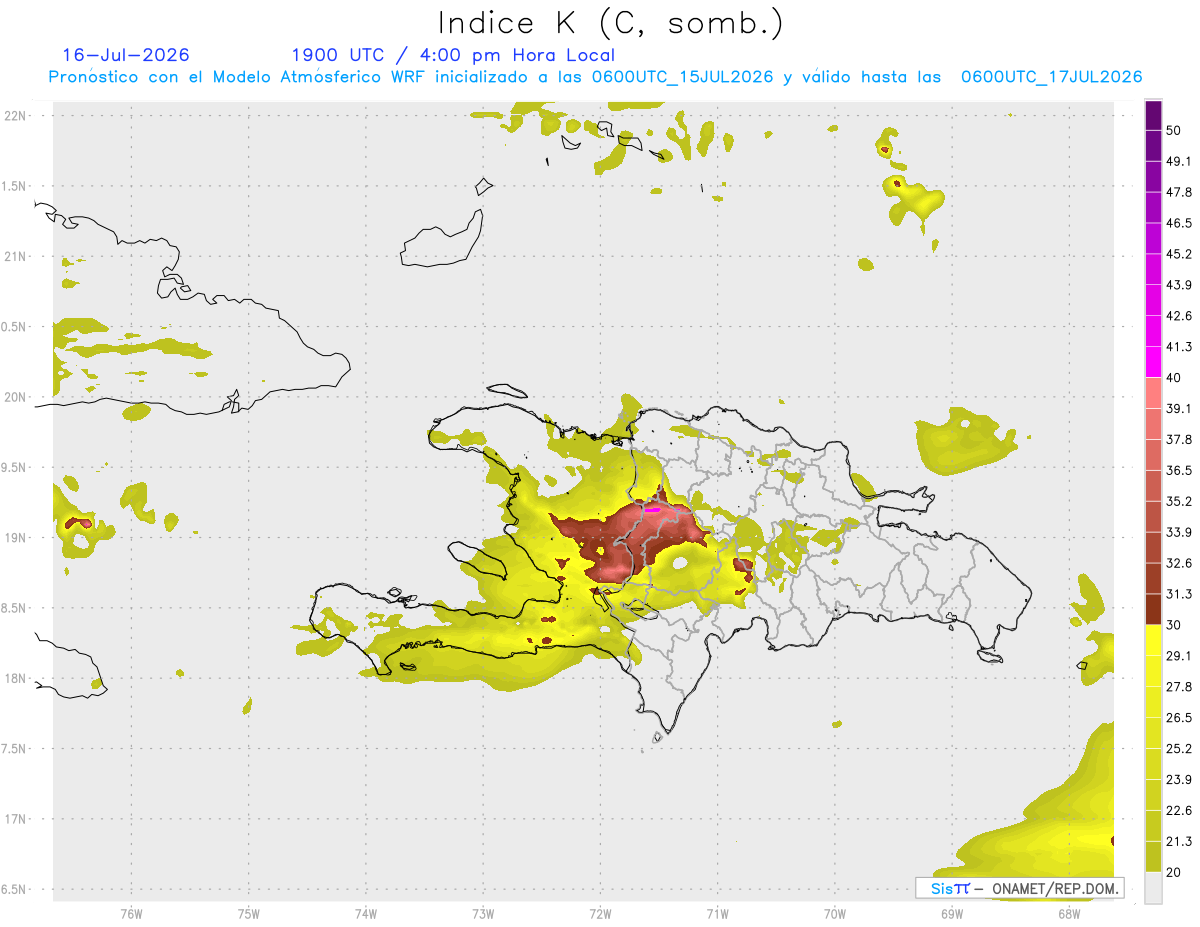Click the colorbar value 27.8
1200x927 pixels.
pyautogui.click(x=1178, y=686)
